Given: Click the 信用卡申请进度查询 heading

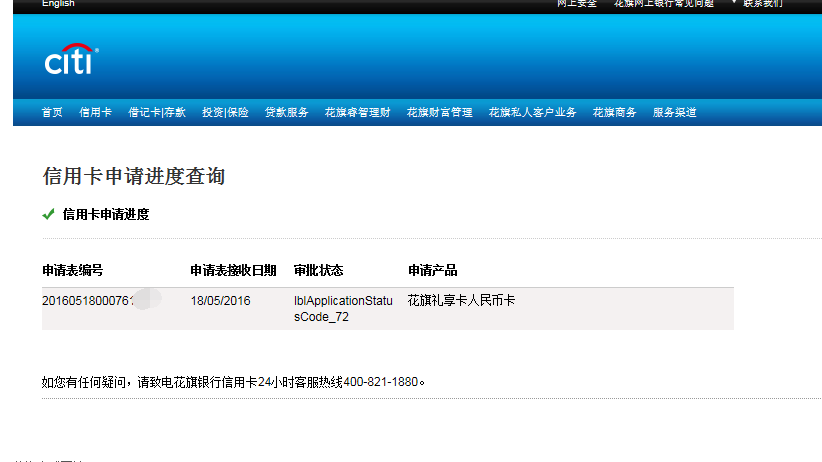Looking at the screenshot, I should tap(134, 176).
